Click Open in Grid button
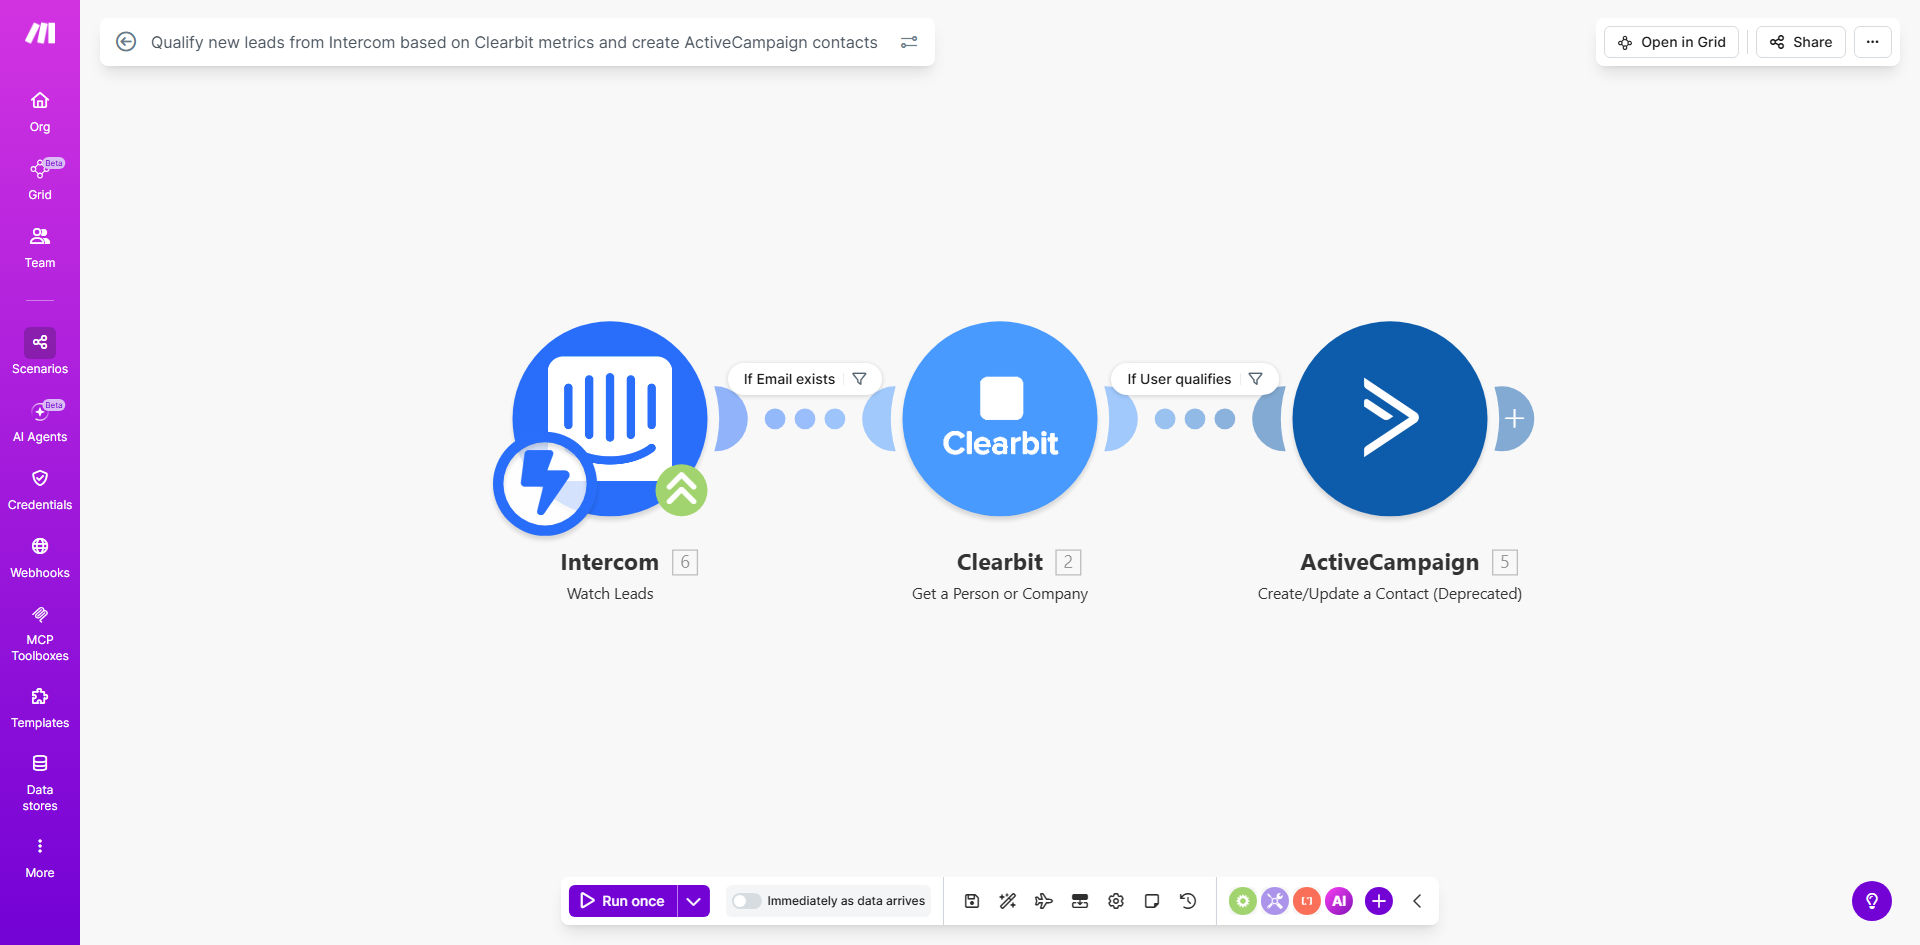This screenshot has width=1920, height=945. (1672, 42)
